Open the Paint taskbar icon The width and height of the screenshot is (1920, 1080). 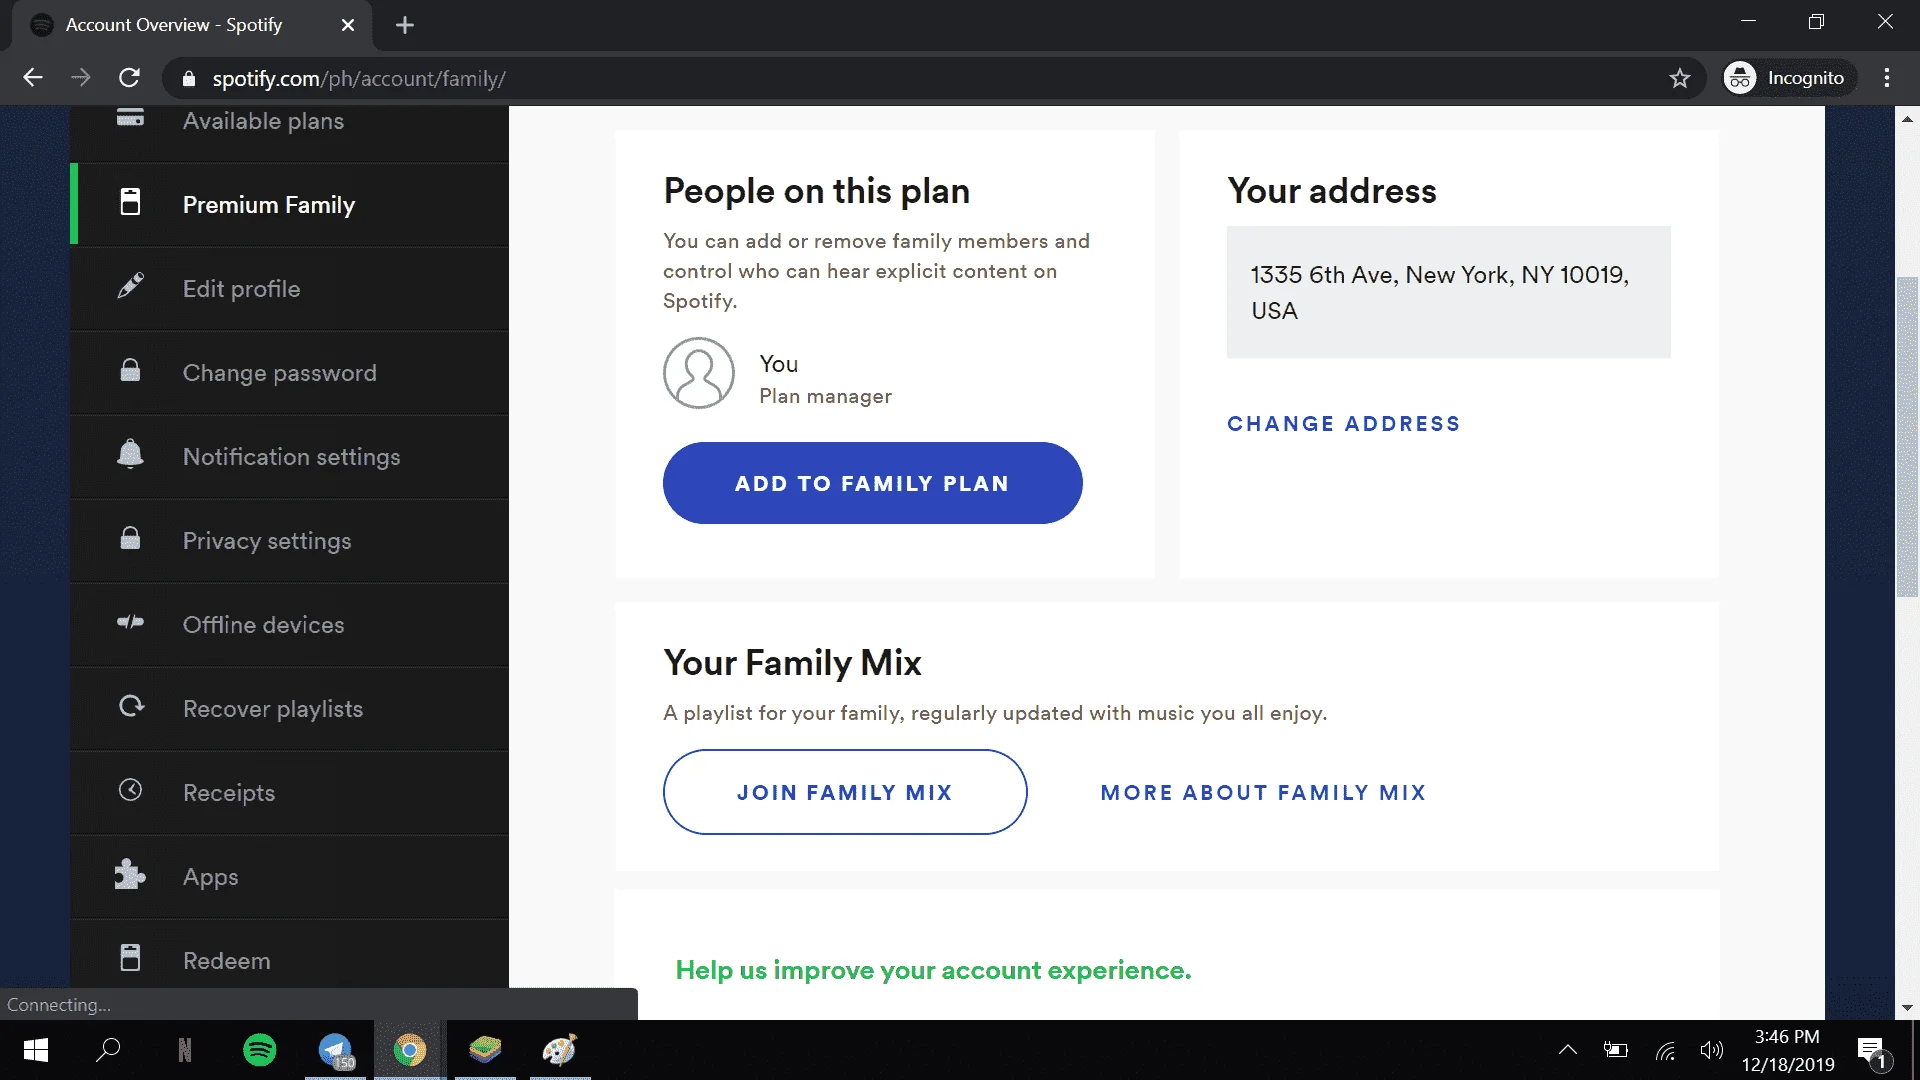(560, 1050)
